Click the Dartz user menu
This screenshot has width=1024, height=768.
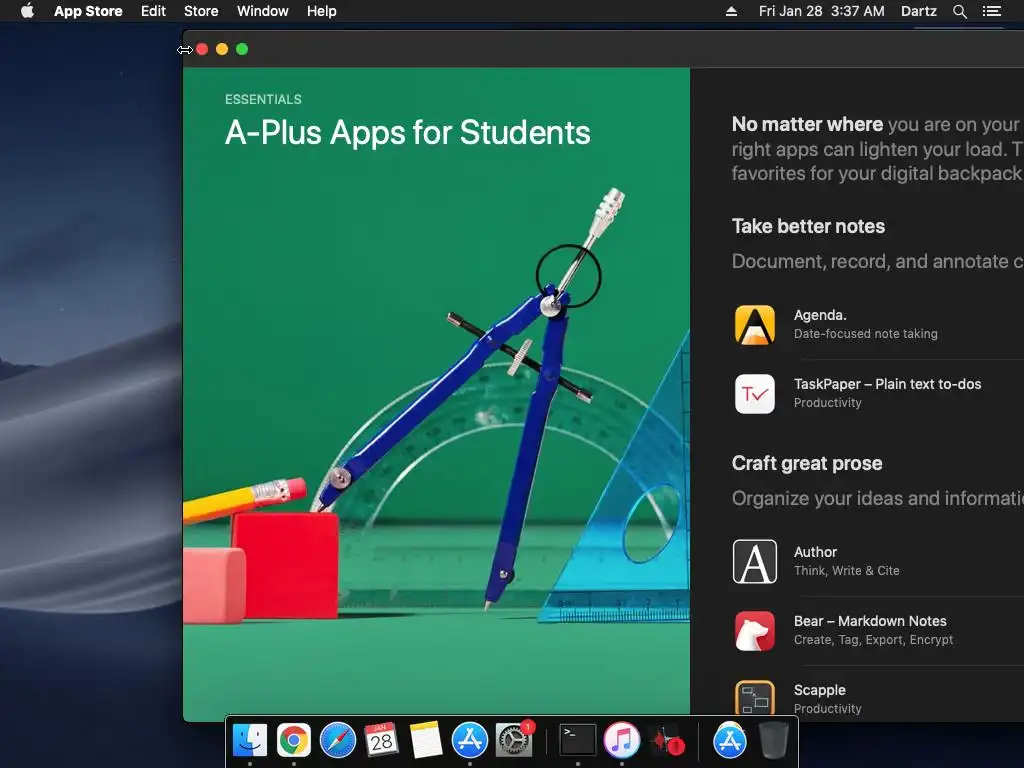pos(918,11)
